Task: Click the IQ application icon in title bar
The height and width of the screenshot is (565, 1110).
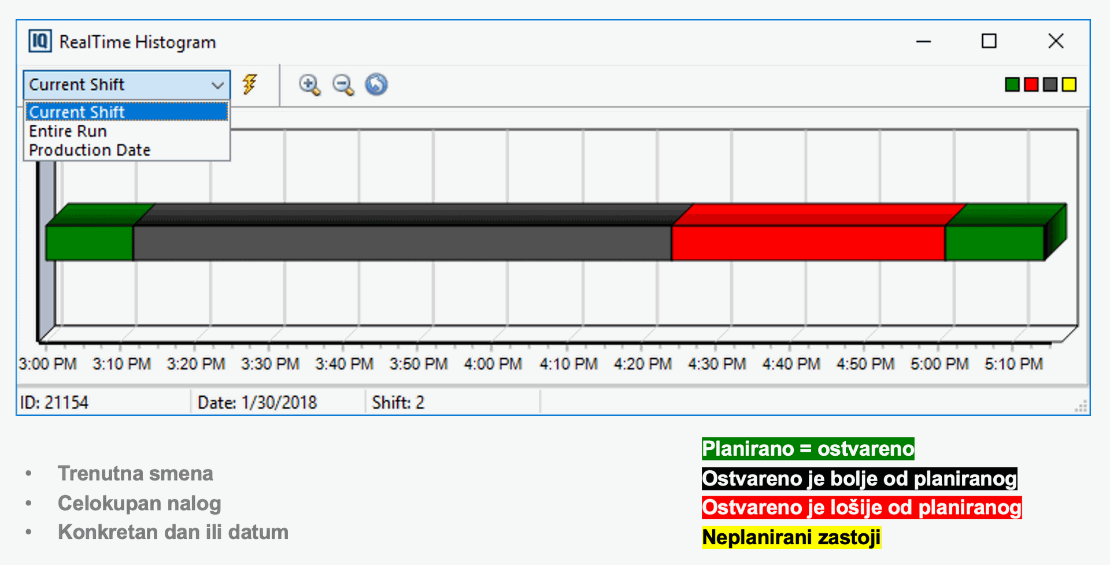Action: 40,41
